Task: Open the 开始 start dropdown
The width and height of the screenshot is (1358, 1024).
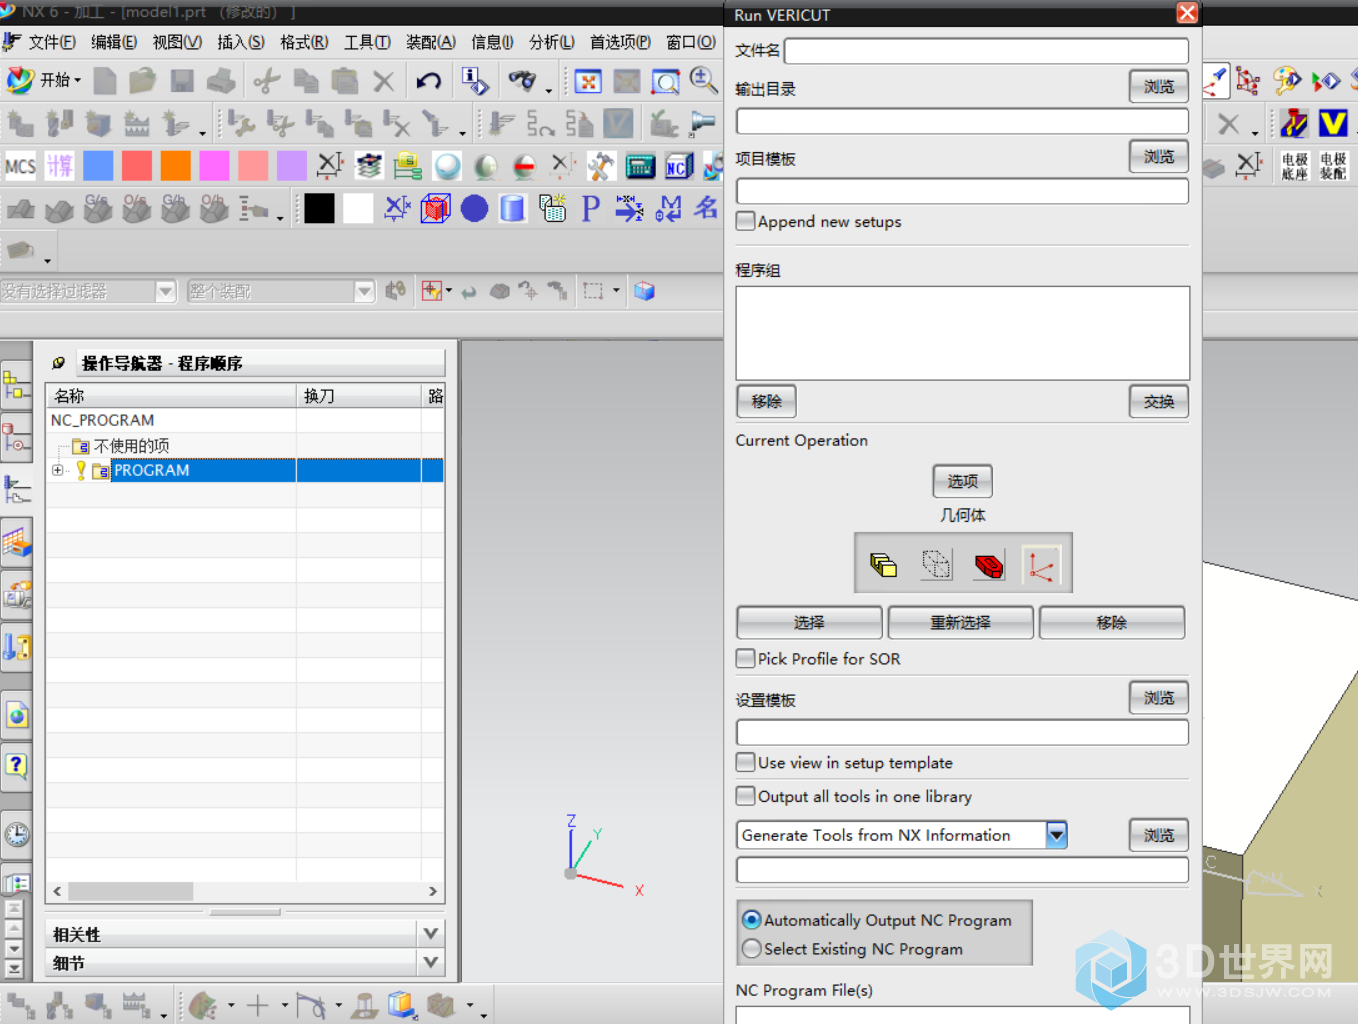Action: point(45,80)
